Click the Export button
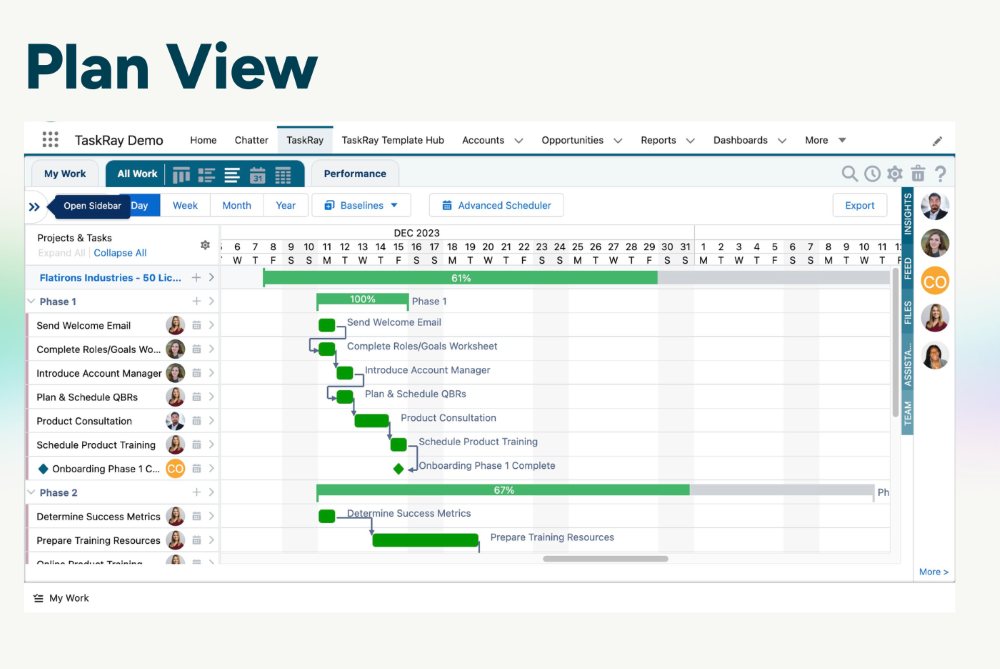This screenshot has width=1000, height=669. click(859, 205)
